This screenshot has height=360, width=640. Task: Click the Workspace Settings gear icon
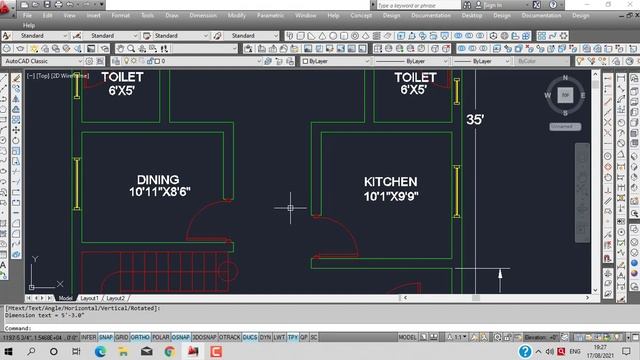click(x=89, y=61)
